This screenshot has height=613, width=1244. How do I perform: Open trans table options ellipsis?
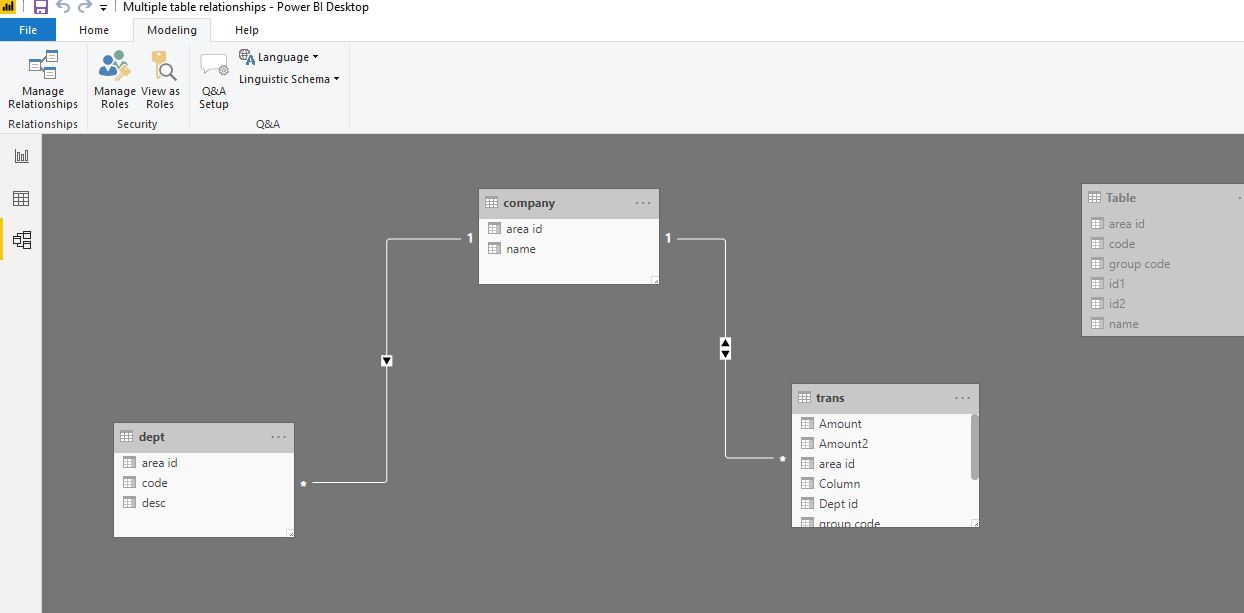tap(962, 398)
